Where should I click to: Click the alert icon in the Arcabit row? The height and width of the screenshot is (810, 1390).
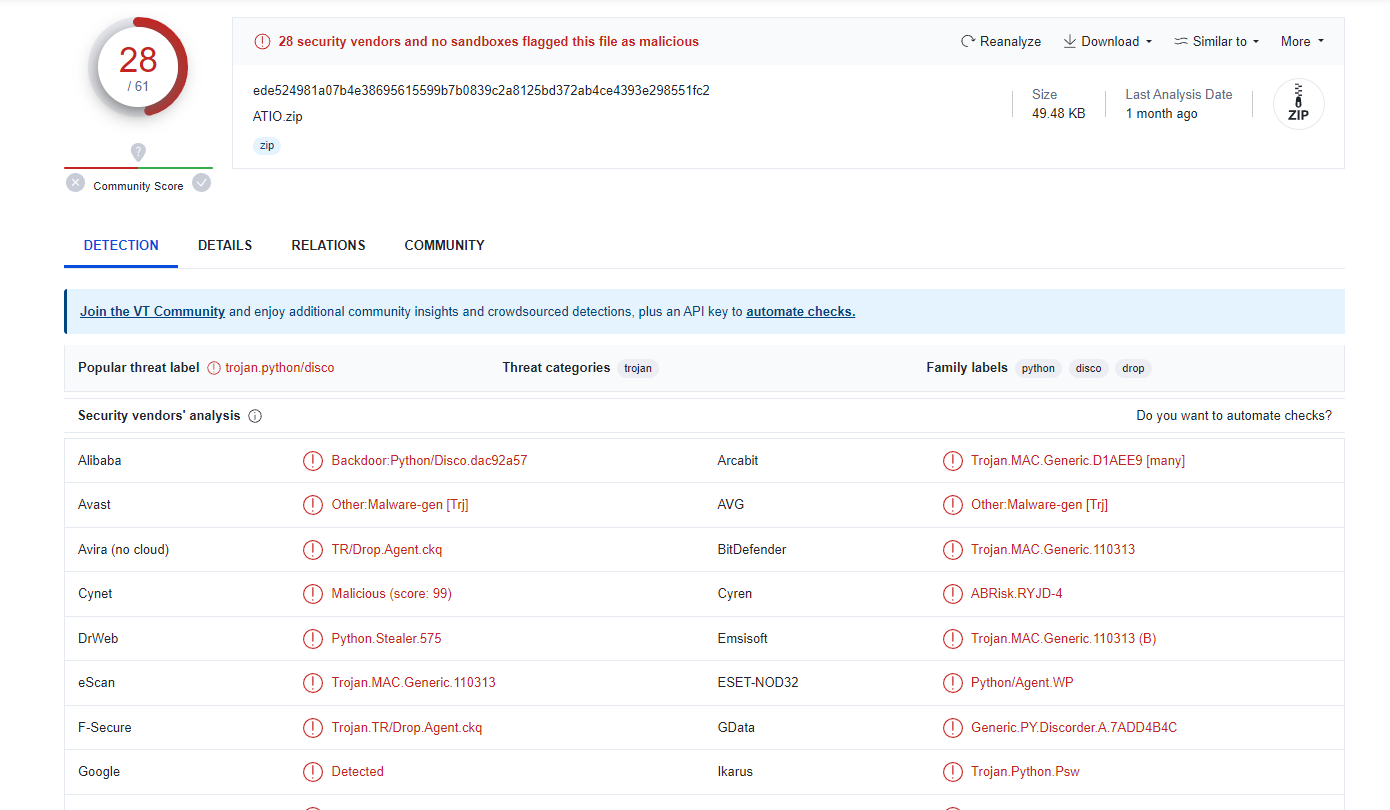coord(953,461)
